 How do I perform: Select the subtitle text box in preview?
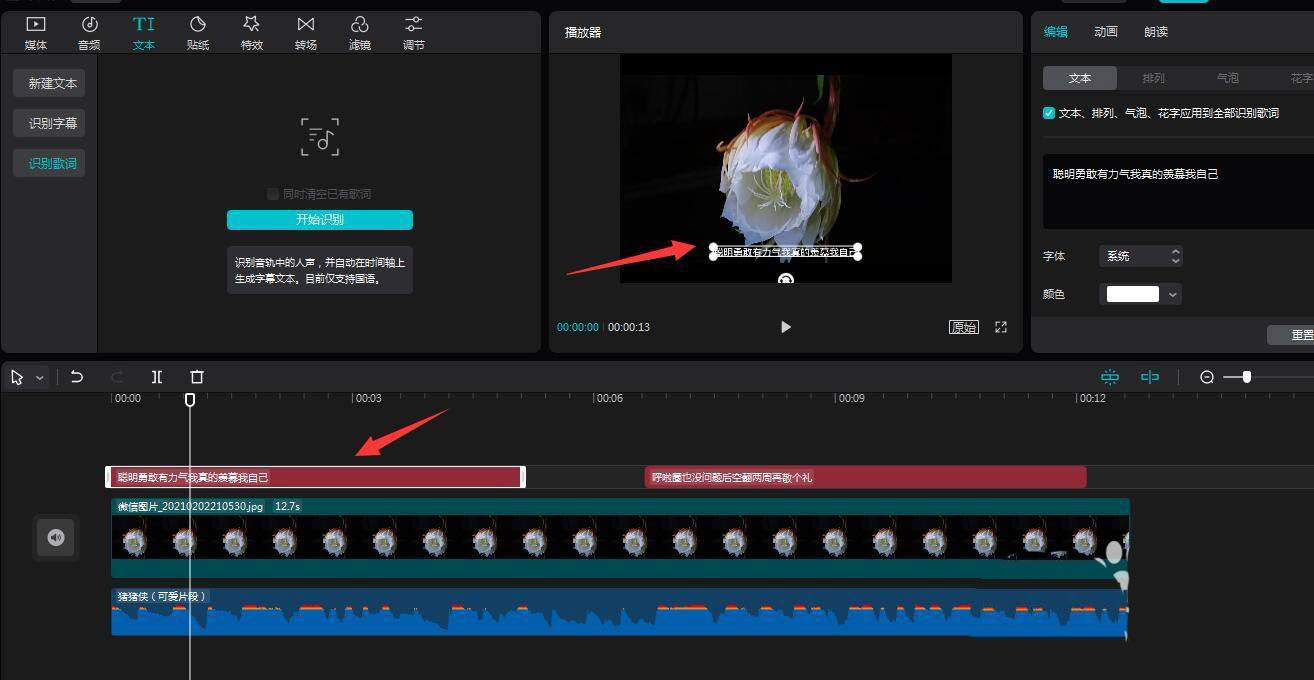[x=786, y=252]
